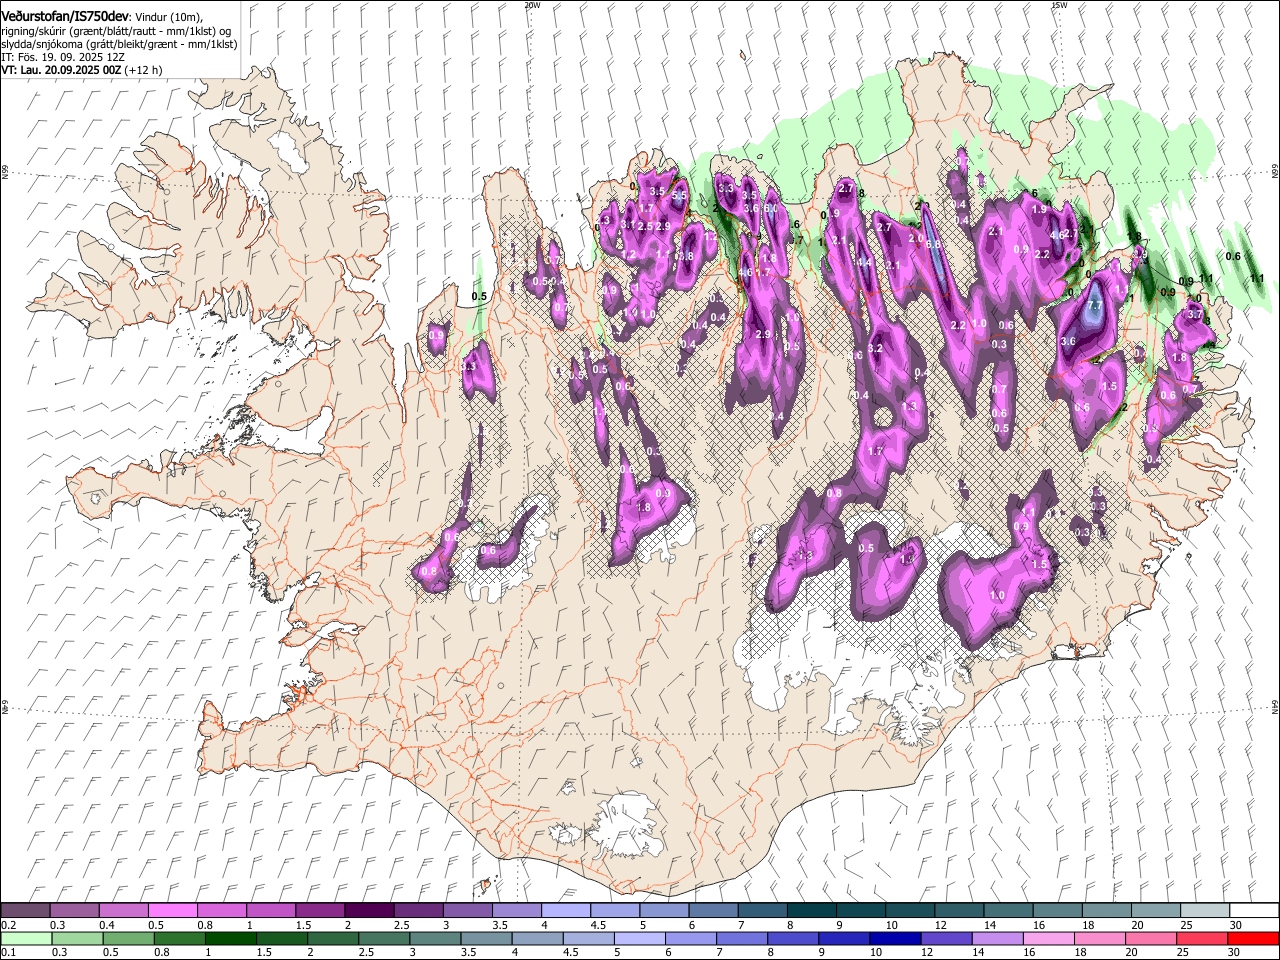Viewport: 1280px width, 960px height.
Task: Select the 'VT: Lau. 20.09.2025 00Z (+12 h)' line
Action: point(81,71)
